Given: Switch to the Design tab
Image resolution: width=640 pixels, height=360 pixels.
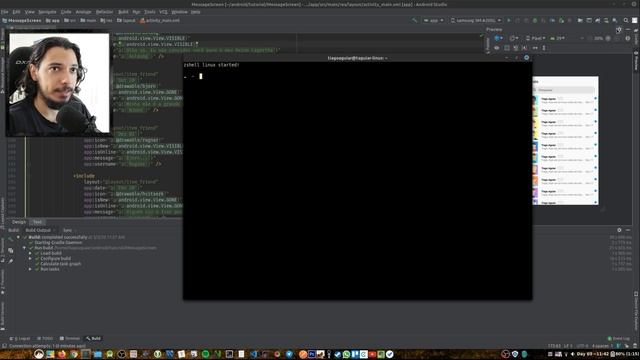Looking at the screenshot, I should pyautogui.click(x=19, y=222).
